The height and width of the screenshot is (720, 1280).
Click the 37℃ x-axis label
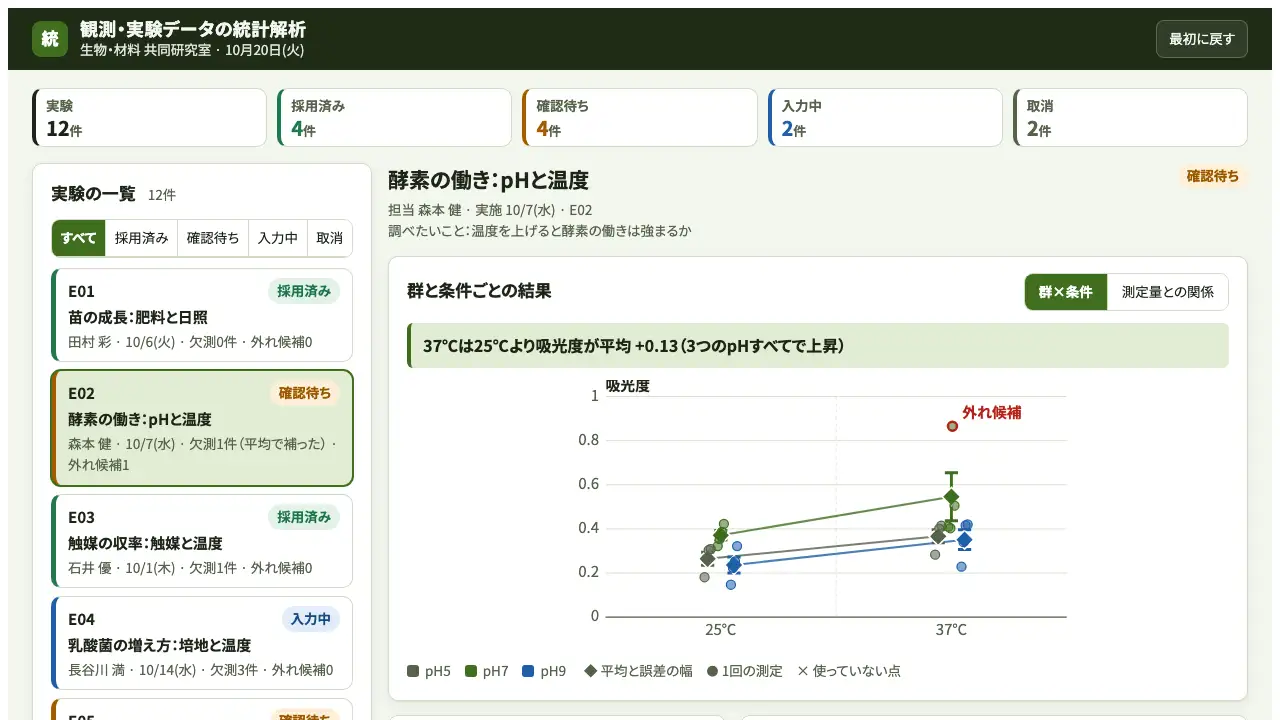pyautogui.click(x=951, y=630)
